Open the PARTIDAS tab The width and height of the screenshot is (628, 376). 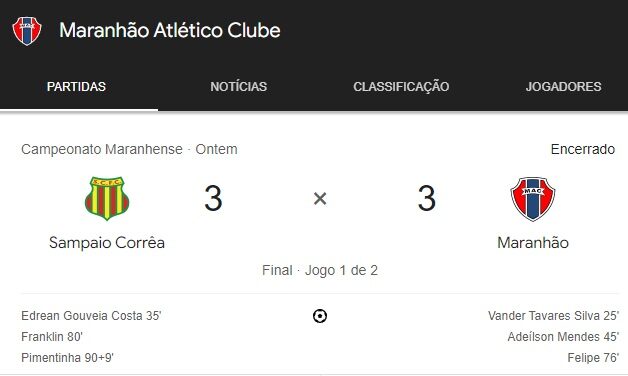click(x=76, y=86)
